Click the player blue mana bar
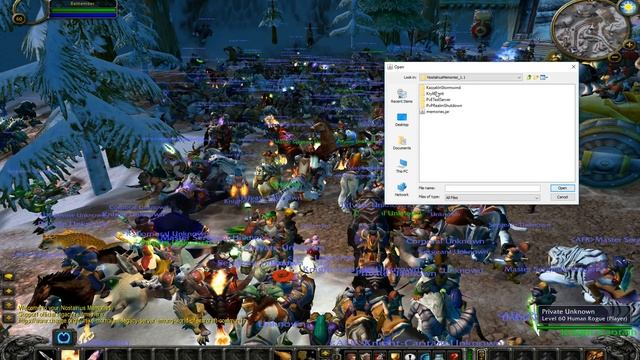This screenshot has width=640, height=360. coord(83,15)
